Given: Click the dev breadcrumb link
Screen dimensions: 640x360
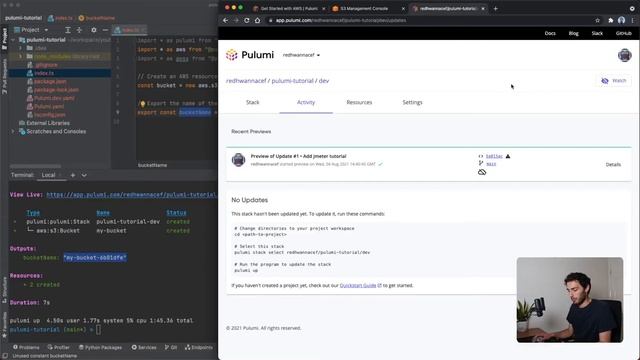Looking at the screenshot, I should [324, 81].
